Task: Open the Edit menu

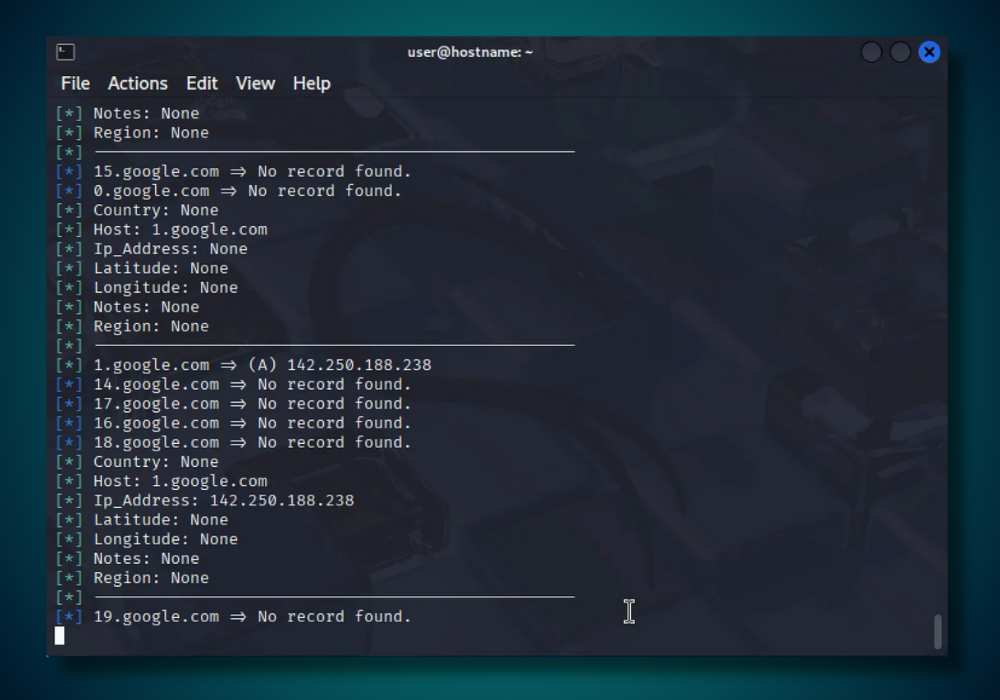Action: (201, 84)
